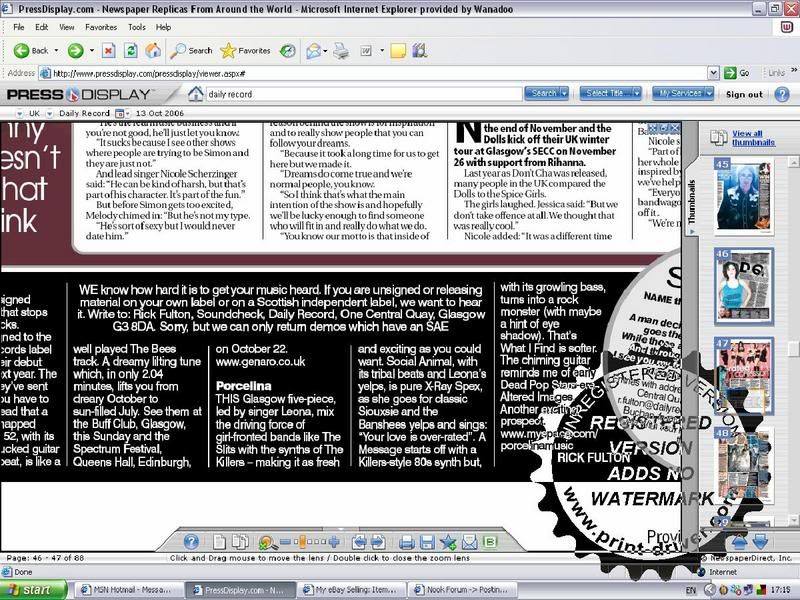
Task: Click the browser Print icon
Action: point(341,51)
